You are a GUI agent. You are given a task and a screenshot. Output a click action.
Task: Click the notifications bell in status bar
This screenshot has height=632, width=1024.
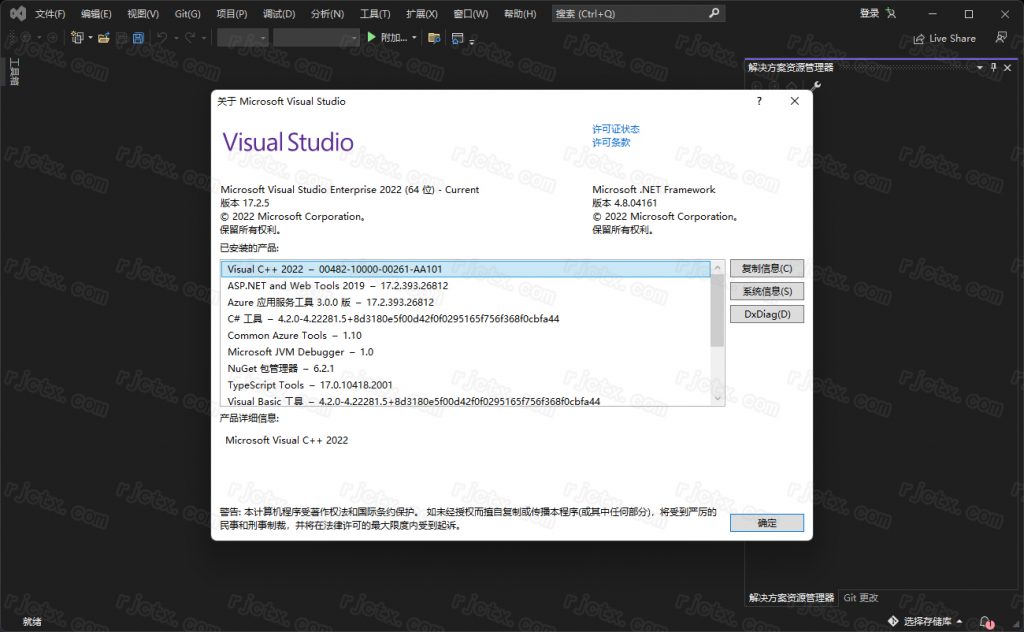coord(985,622)
